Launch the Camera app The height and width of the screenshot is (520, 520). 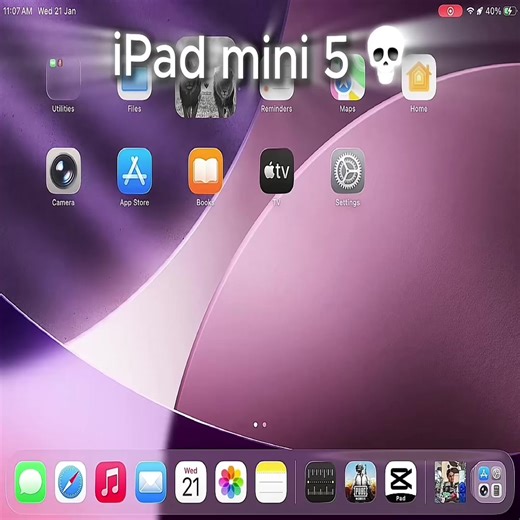point(63,171)
